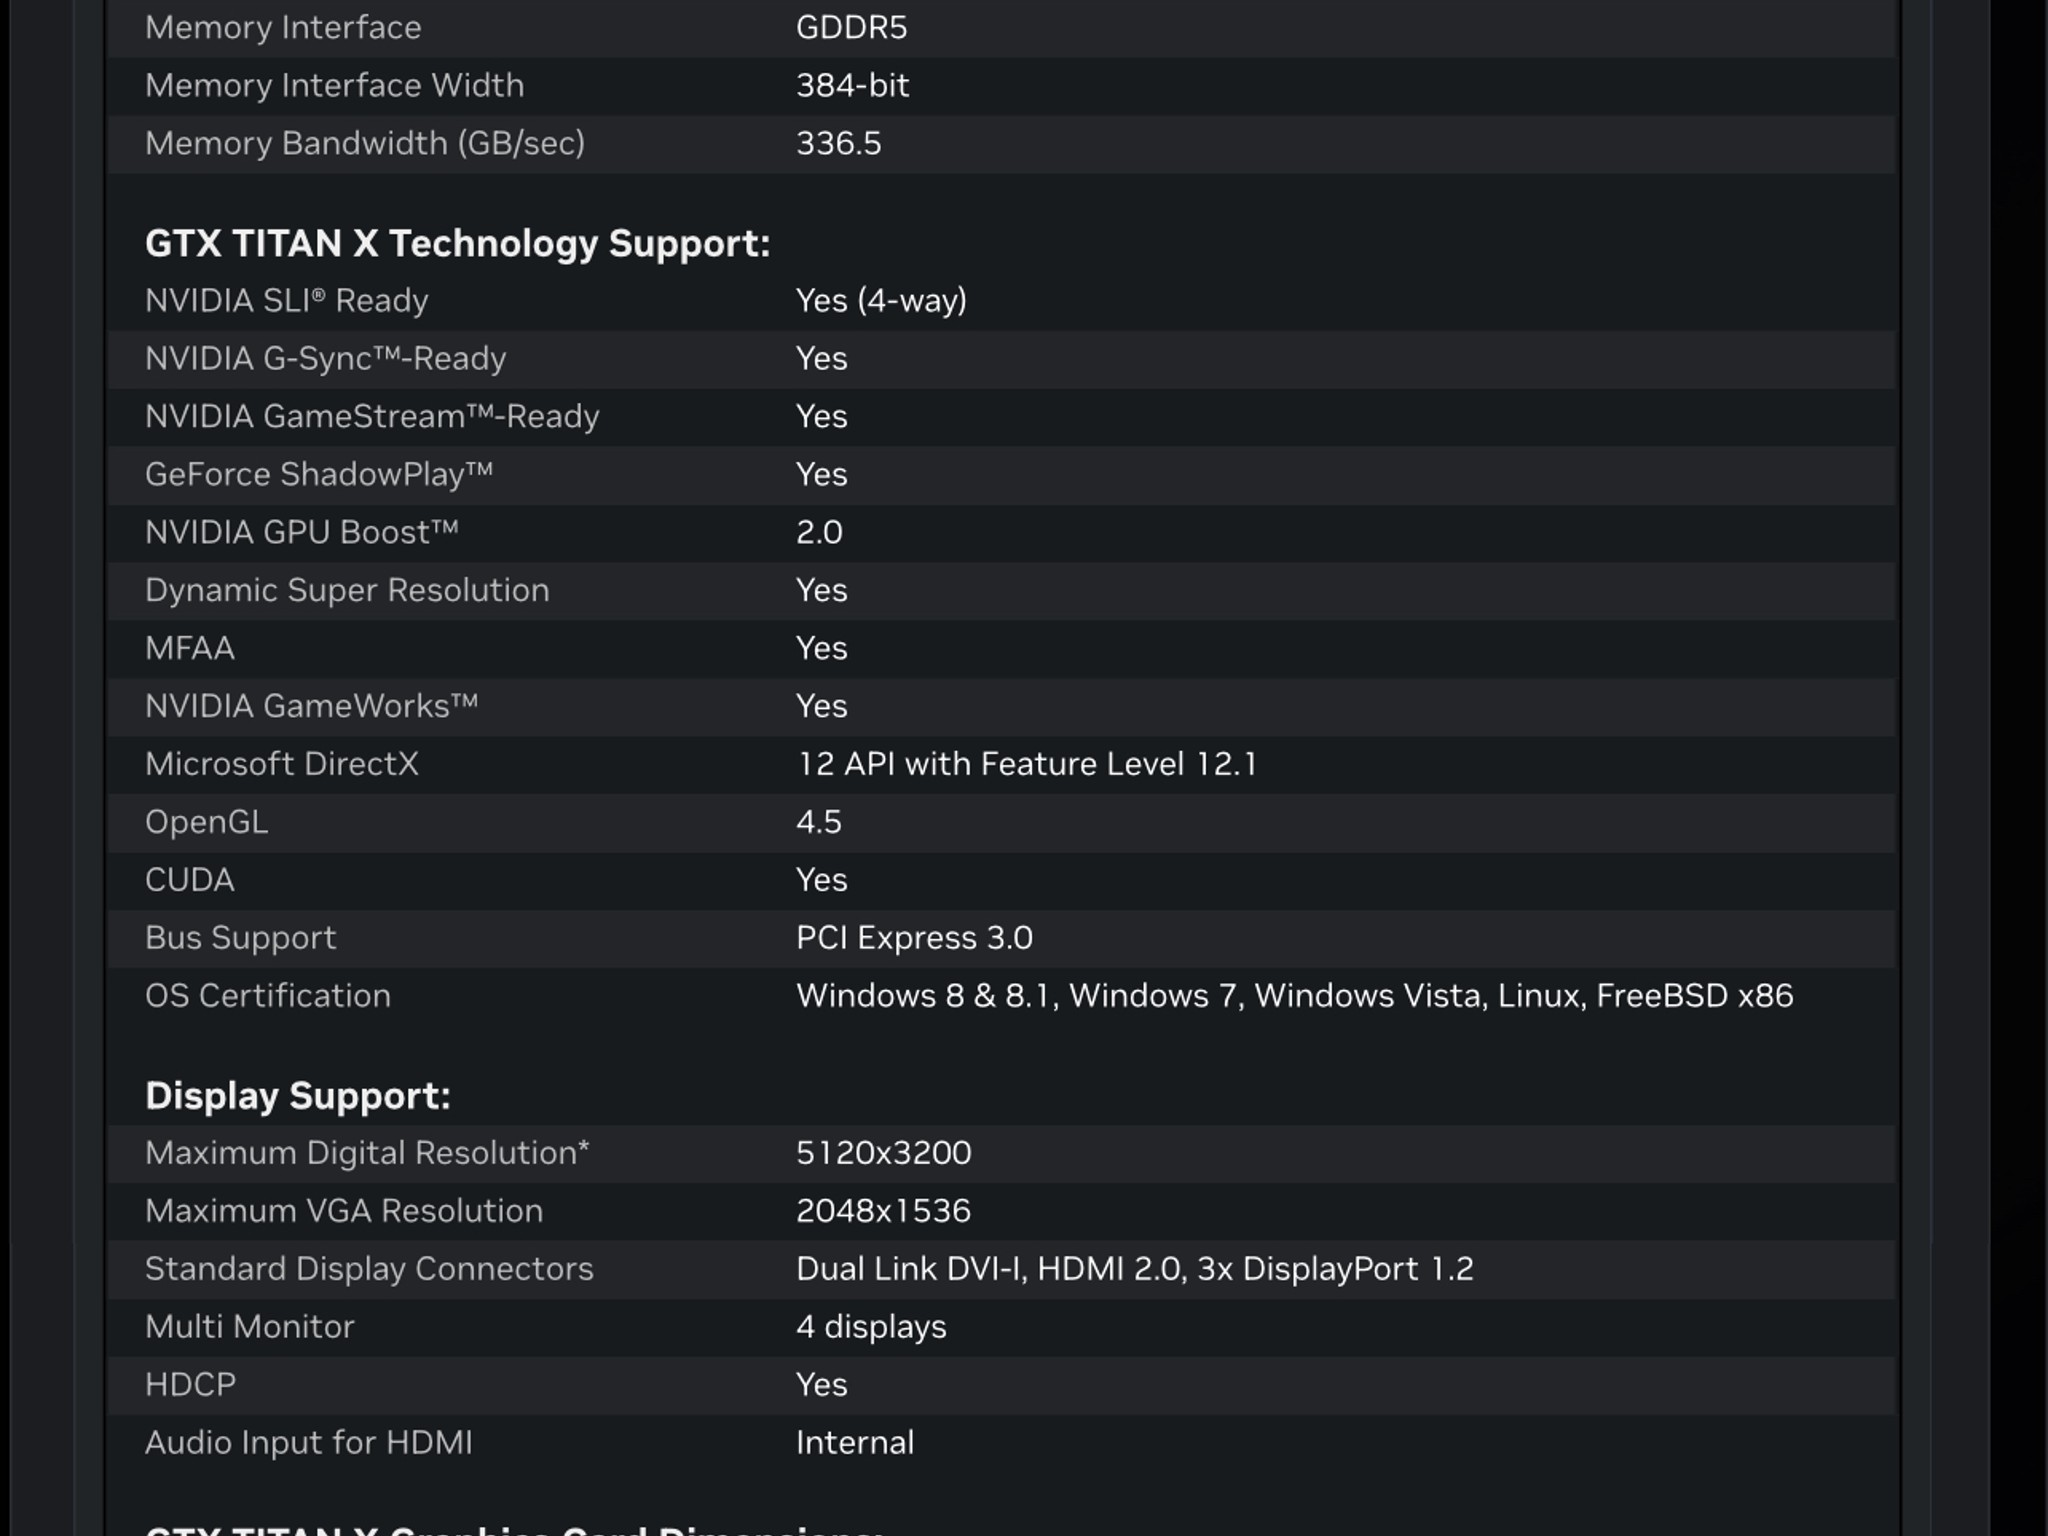Image resolution: width=2048 pixels, height=1536 pixels.
Task: Click the Dynamic Super Resolution label
Action: pyautogui.click(x=347, y=591)
